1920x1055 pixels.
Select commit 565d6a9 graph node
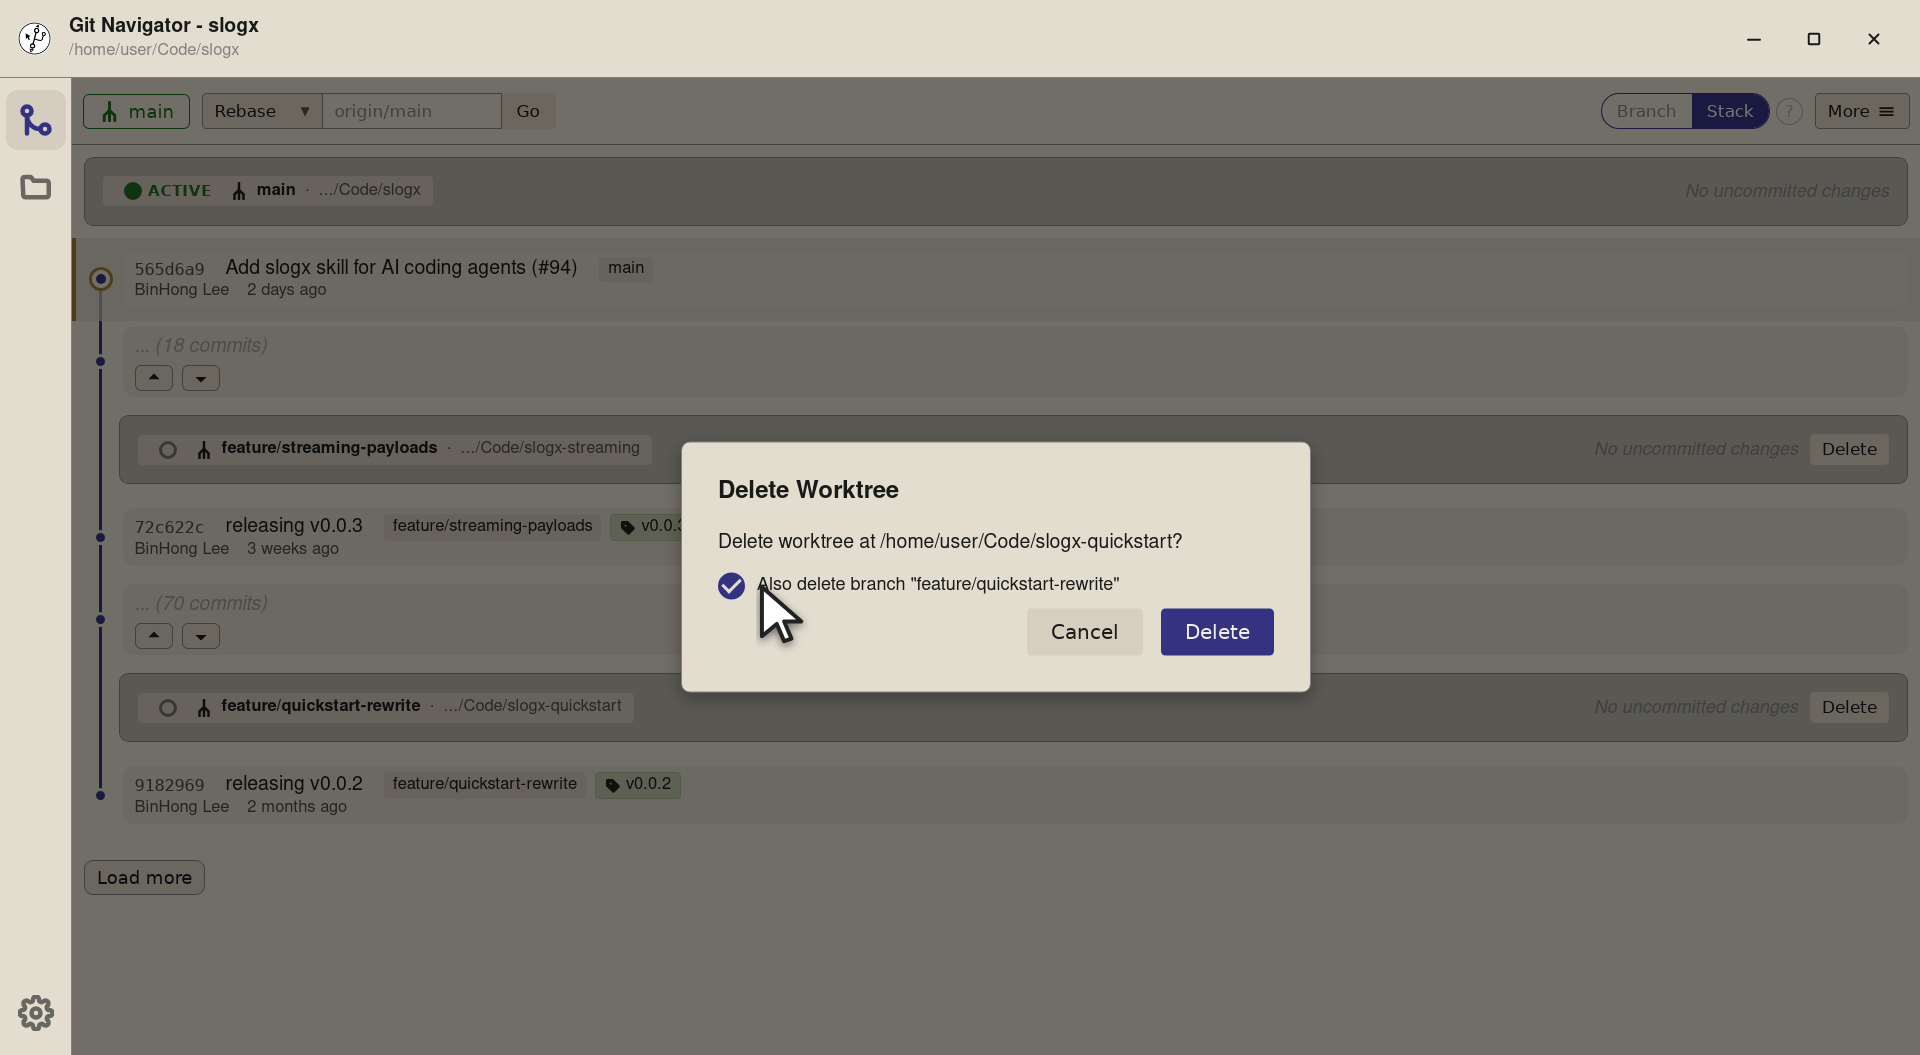pos(100,279)
